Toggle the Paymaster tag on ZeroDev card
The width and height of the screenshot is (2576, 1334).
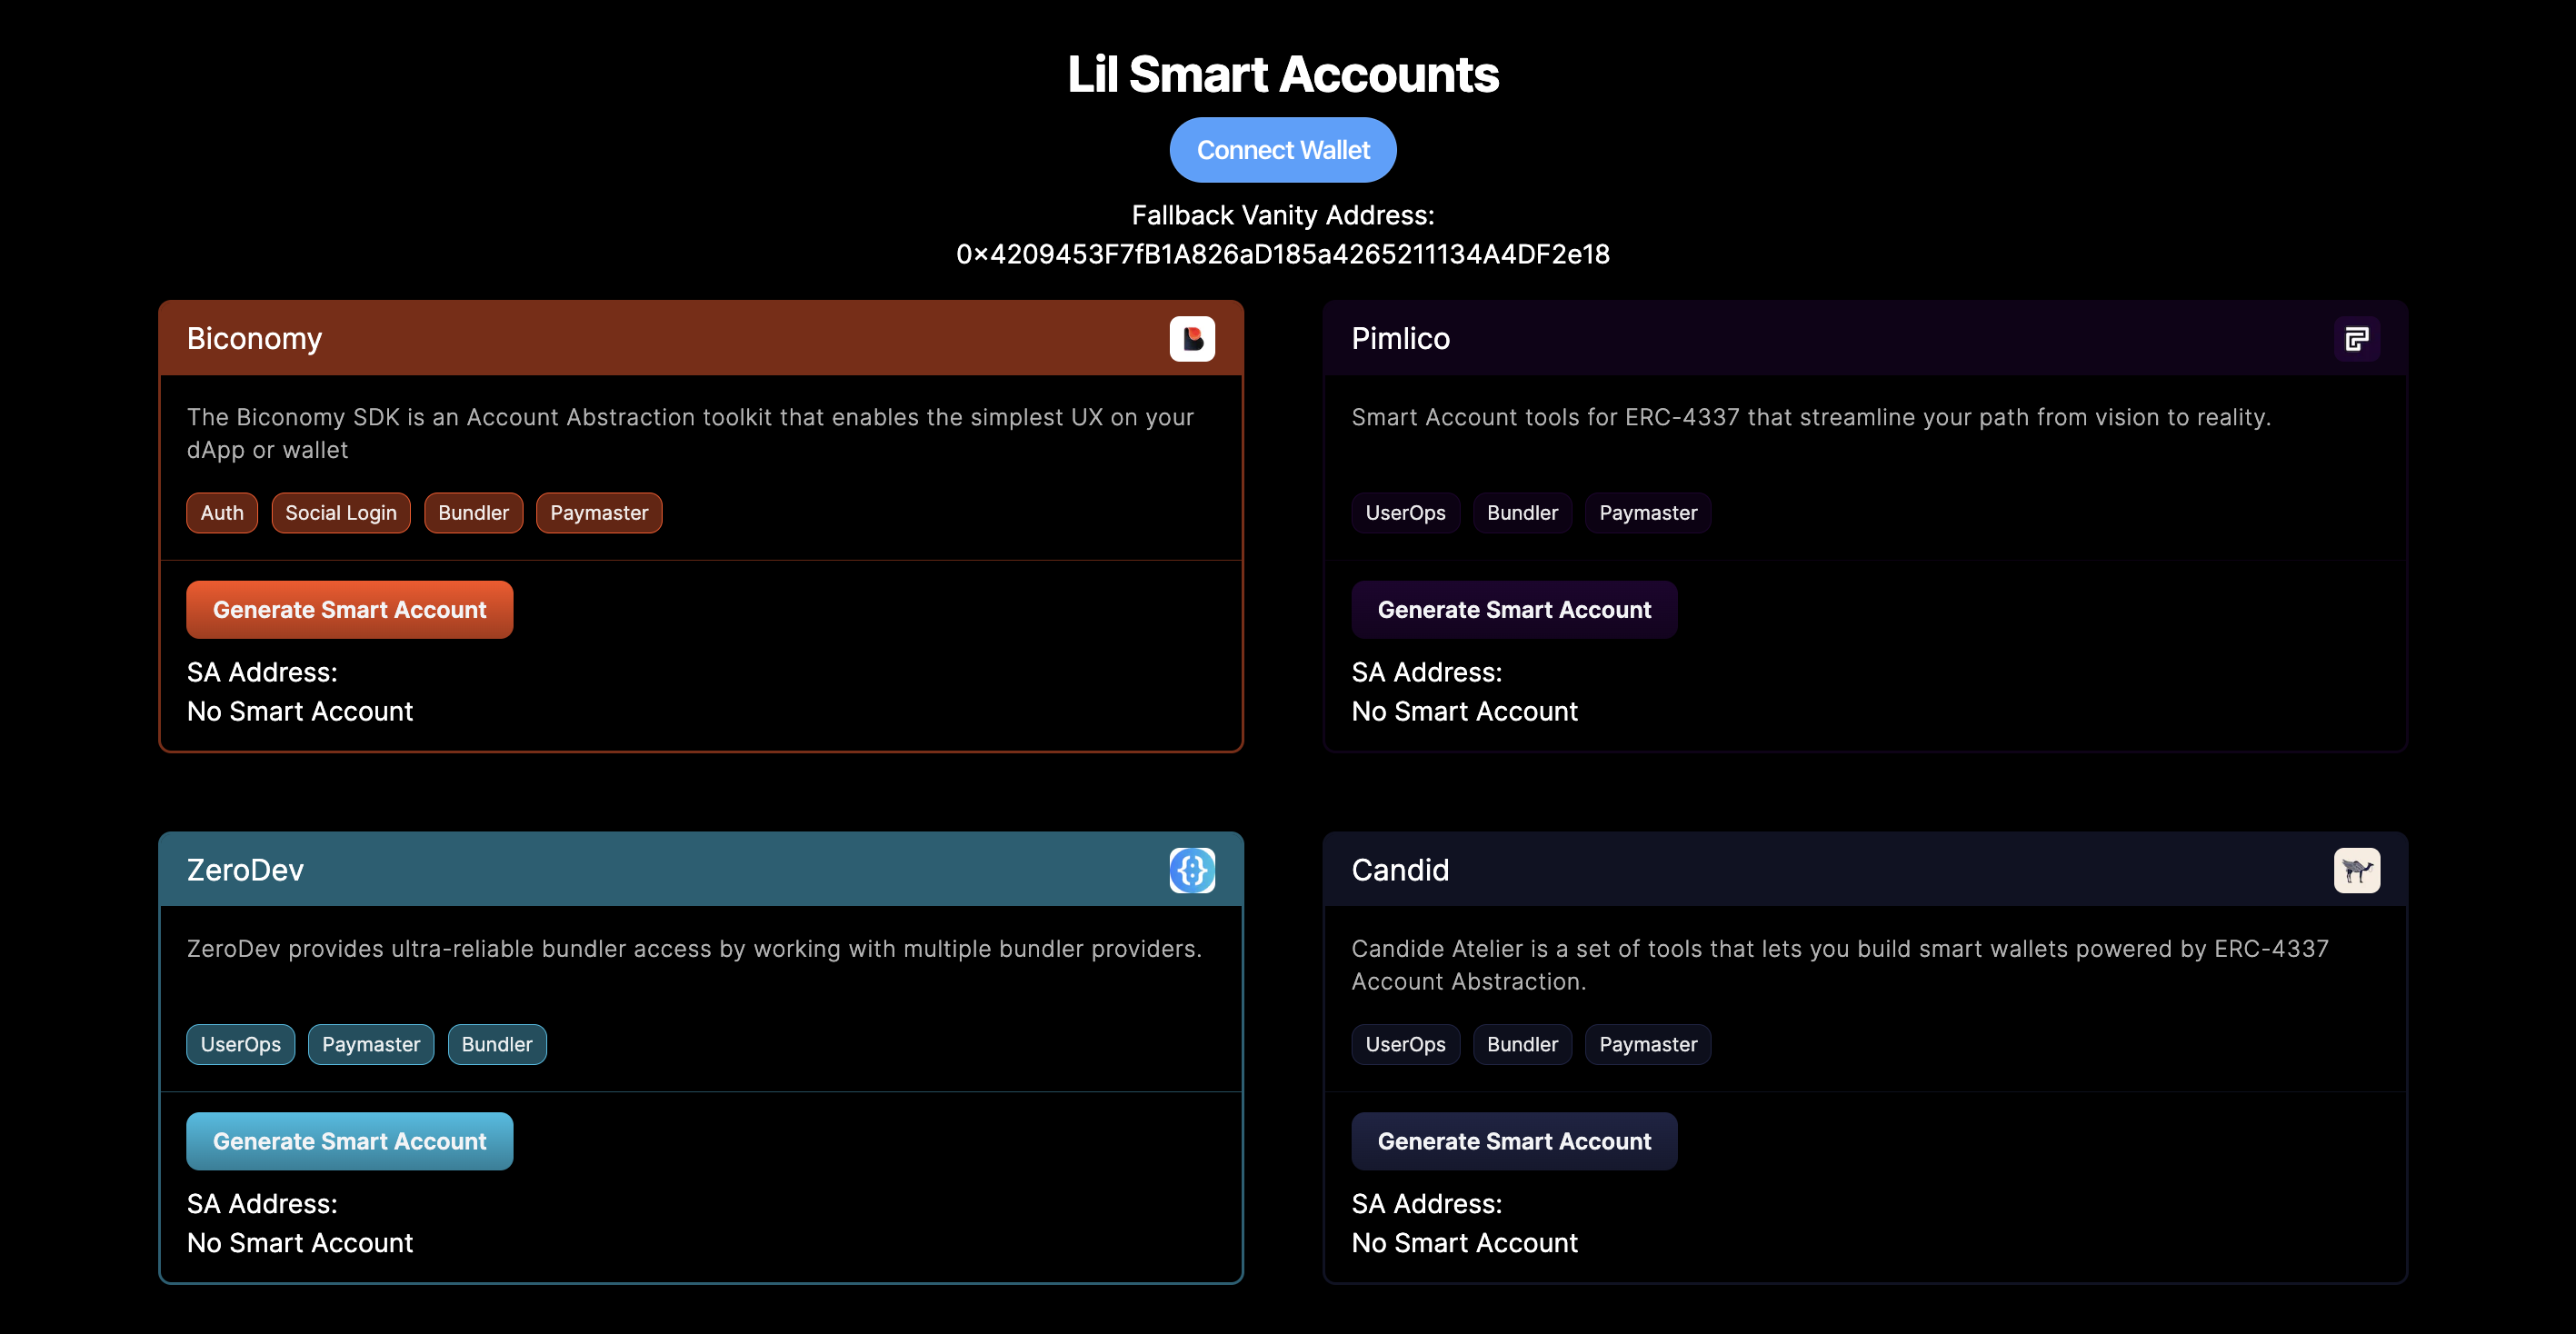tap(370, 1044)
